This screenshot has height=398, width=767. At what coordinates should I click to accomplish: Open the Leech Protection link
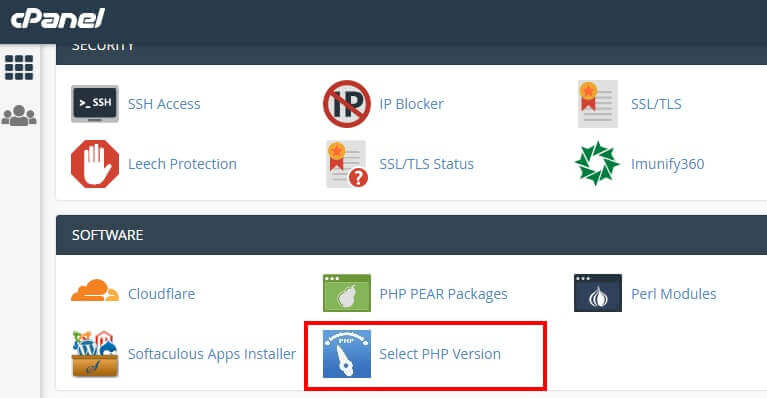point(182,164)
